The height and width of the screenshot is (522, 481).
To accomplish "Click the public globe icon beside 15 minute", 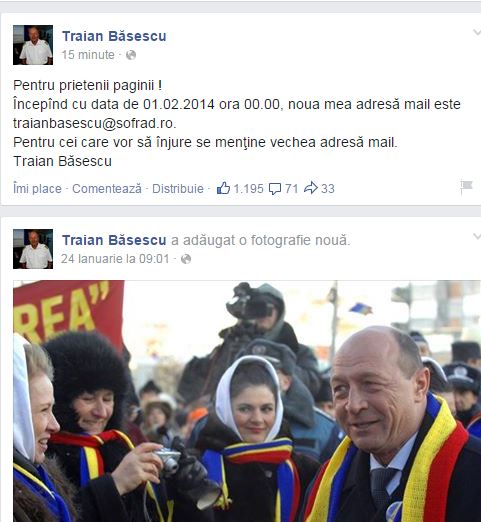I will [x=131, y=55].
